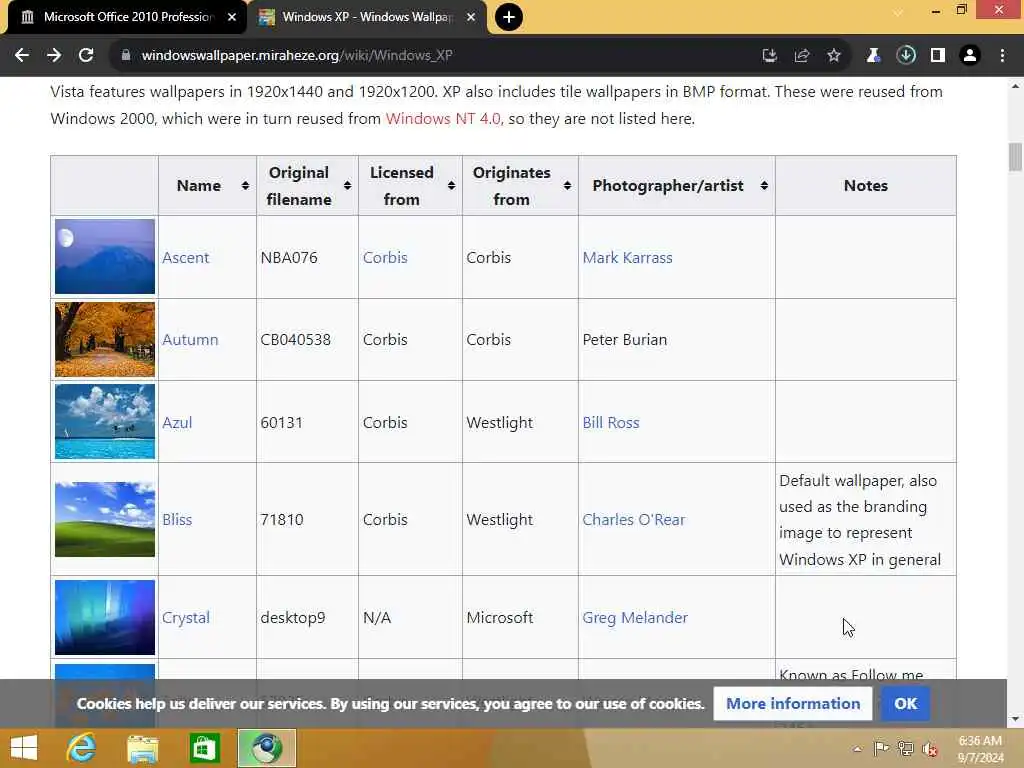The width and height of the screenshot is (1024, 768).
Task: Toggle the browser side panel
Action: point(938,56)
